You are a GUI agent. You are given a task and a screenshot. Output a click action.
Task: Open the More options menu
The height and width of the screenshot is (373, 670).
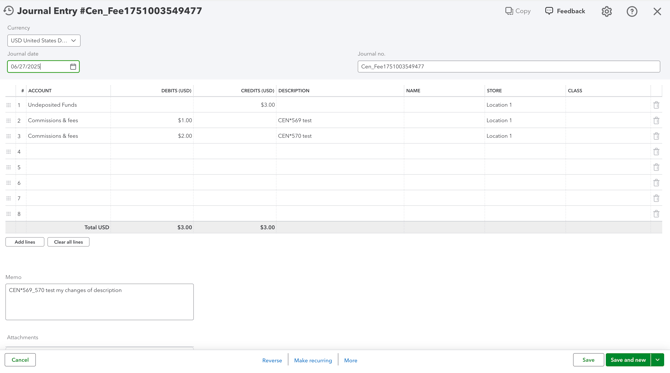[x=350, y=361]
